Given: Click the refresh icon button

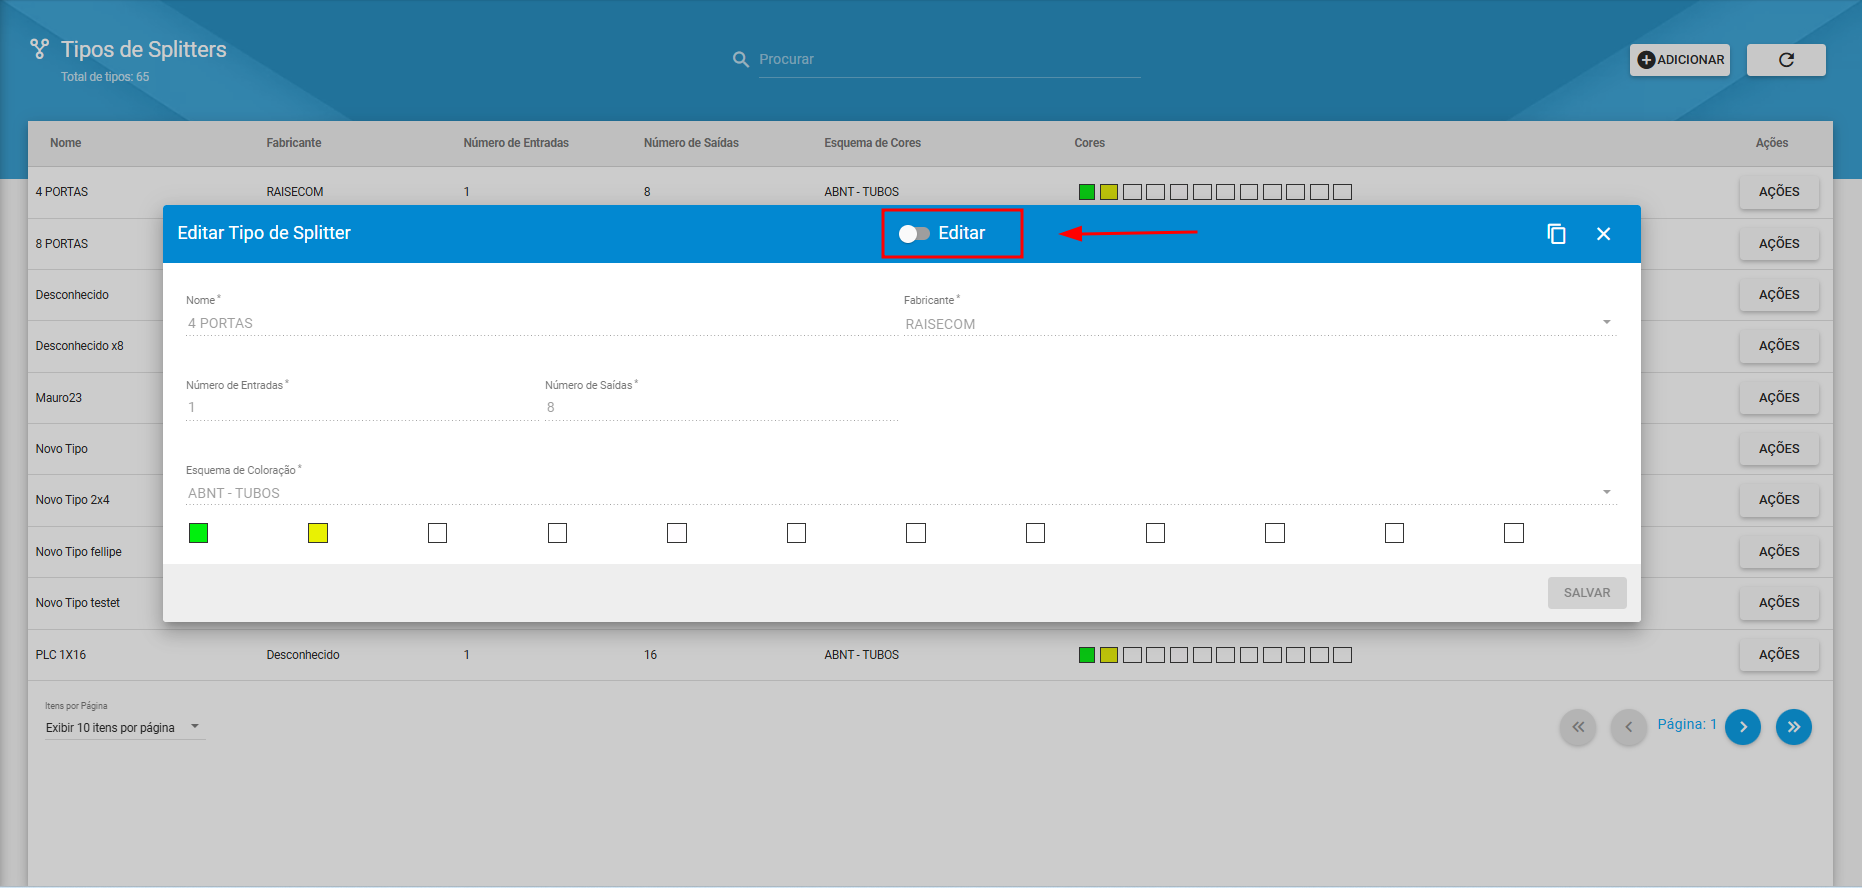Looking at the screenshot, I should (x=1786, y=60).
